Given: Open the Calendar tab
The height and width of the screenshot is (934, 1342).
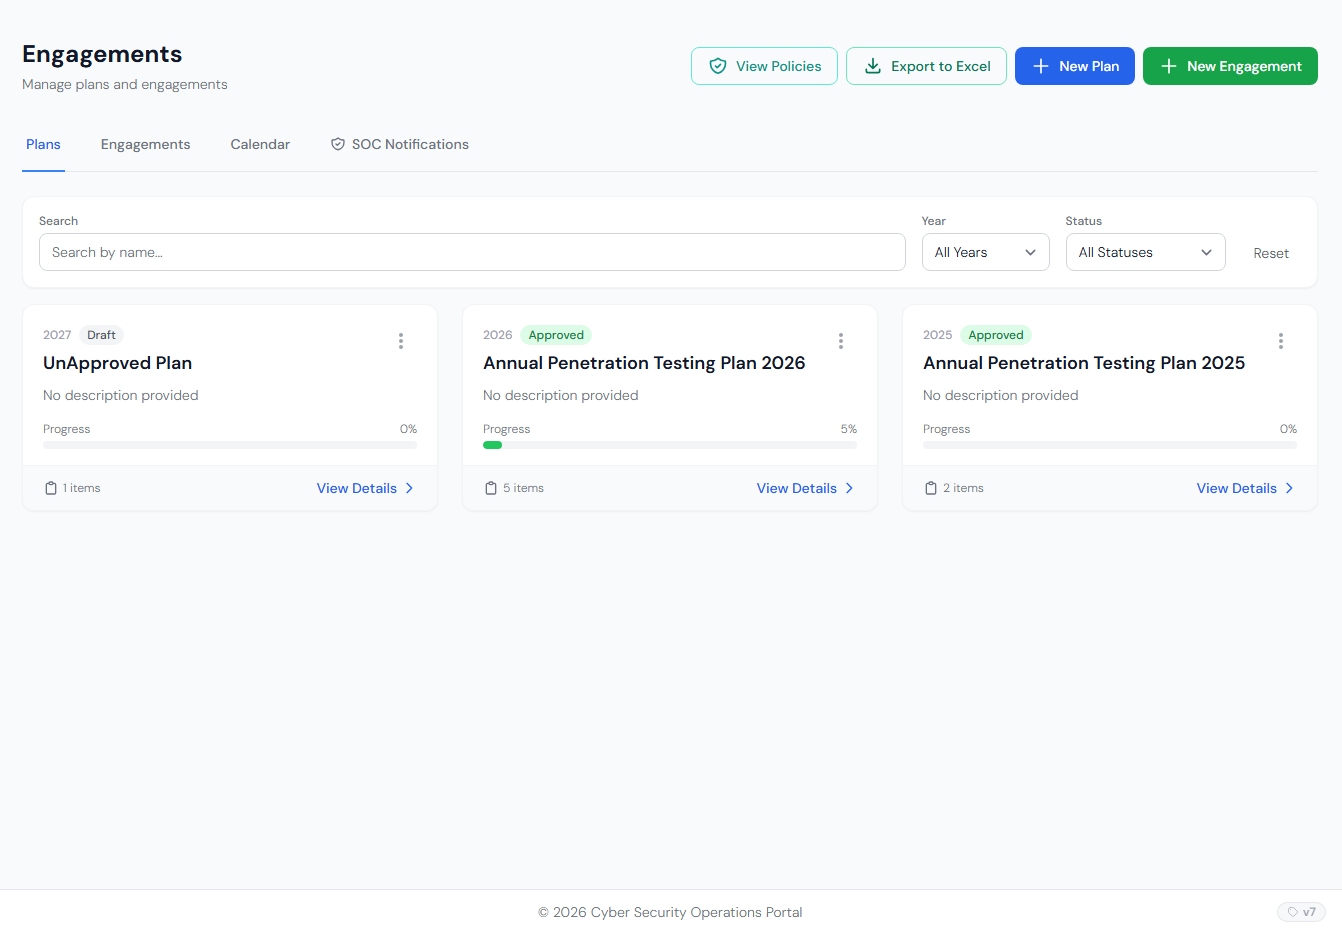Looking at the screenshot, I should 260,144.
